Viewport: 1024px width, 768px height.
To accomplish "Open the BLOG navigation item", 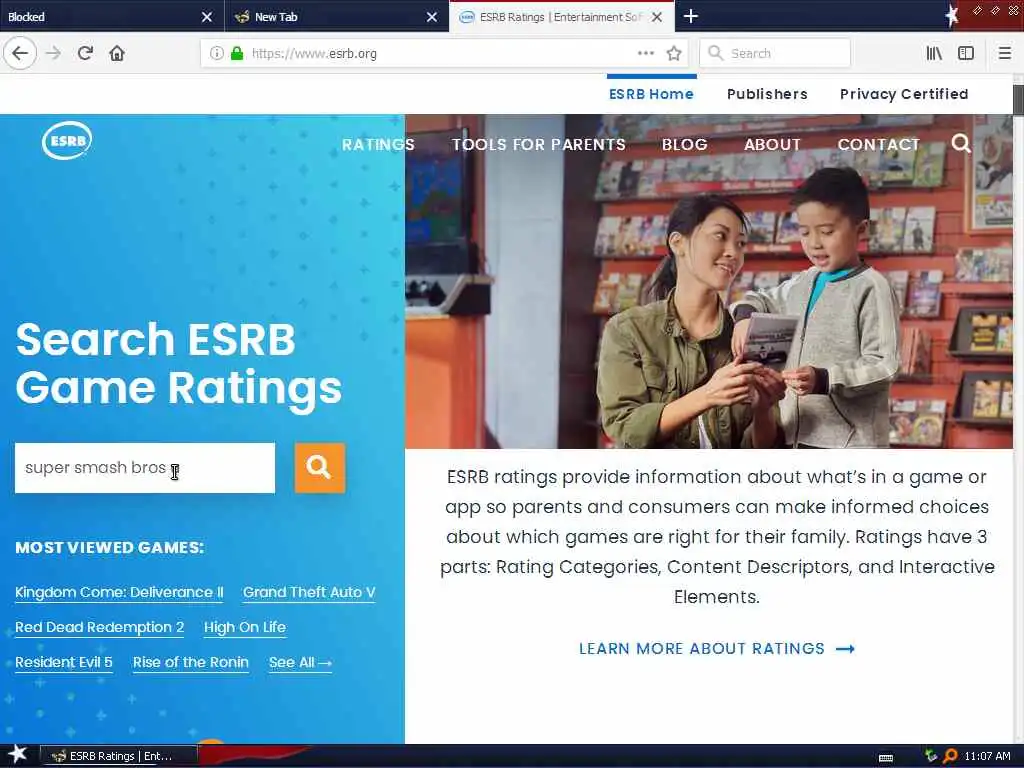I will (684, 144).
